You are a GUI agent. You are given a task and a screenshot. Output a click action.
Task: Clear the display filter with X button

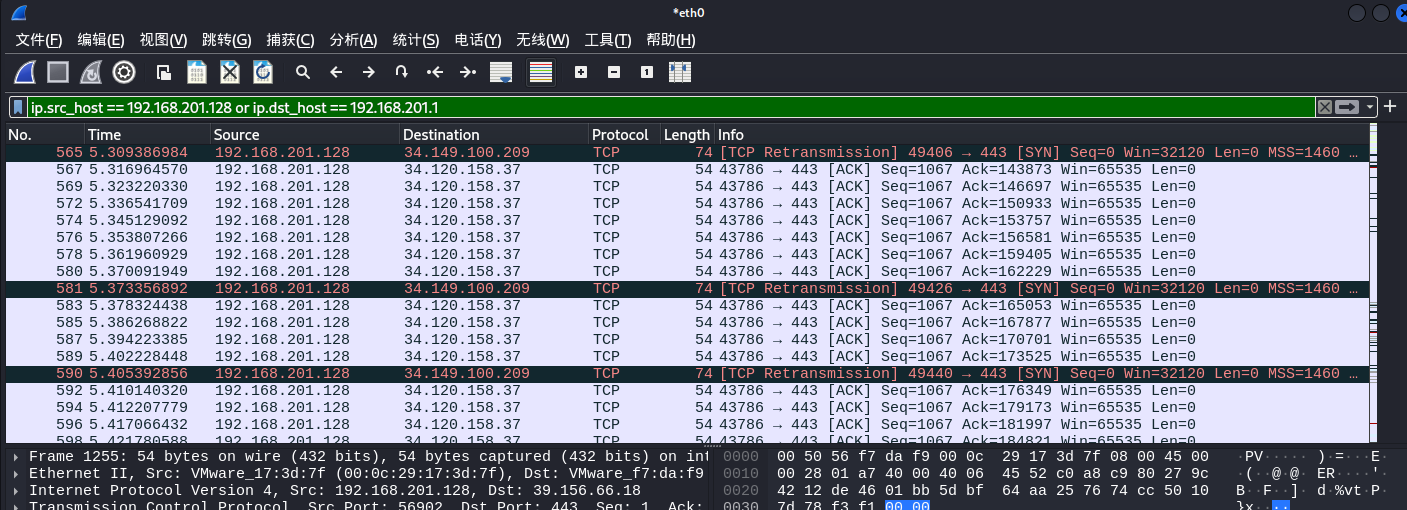(x=1325, y=107)
